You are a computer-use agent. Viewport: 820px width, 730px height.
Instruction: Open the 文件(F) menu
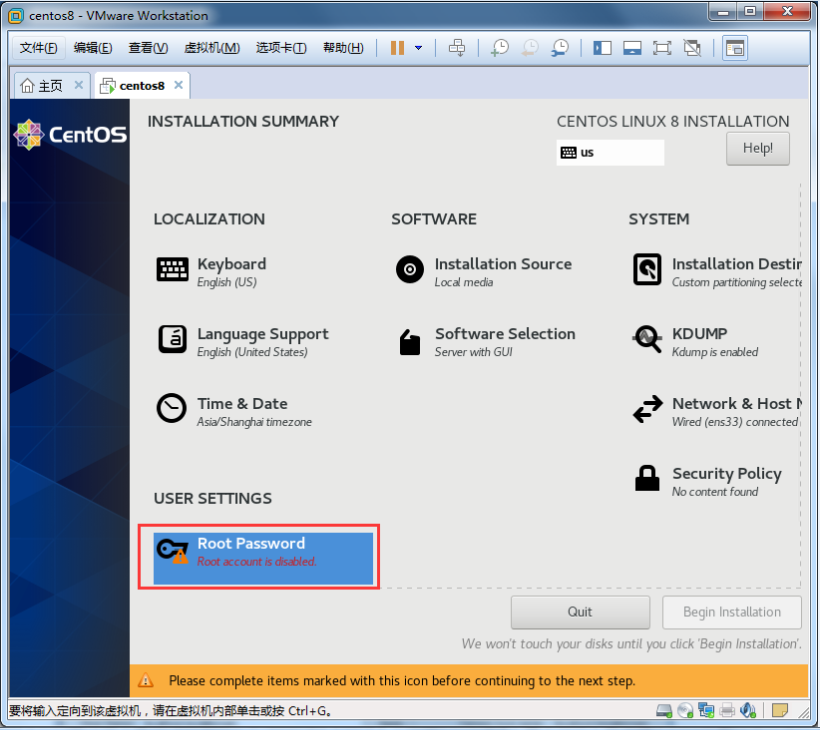(x=38, y=48)
